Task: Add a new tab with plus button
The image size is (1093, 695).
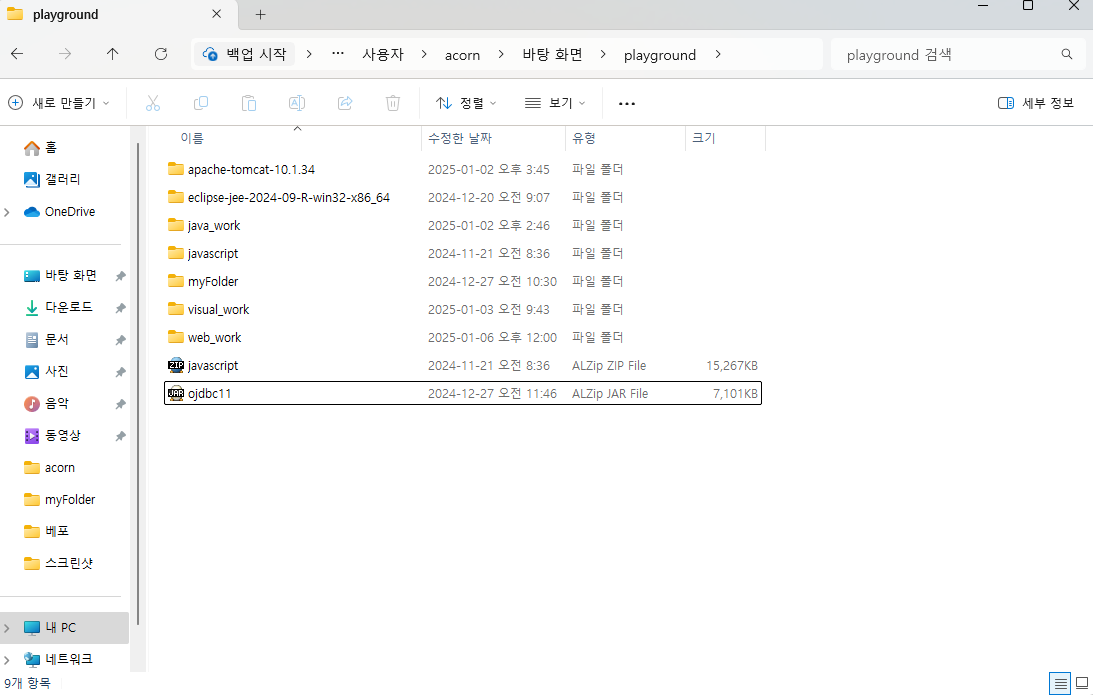Action: coord(261,15)
